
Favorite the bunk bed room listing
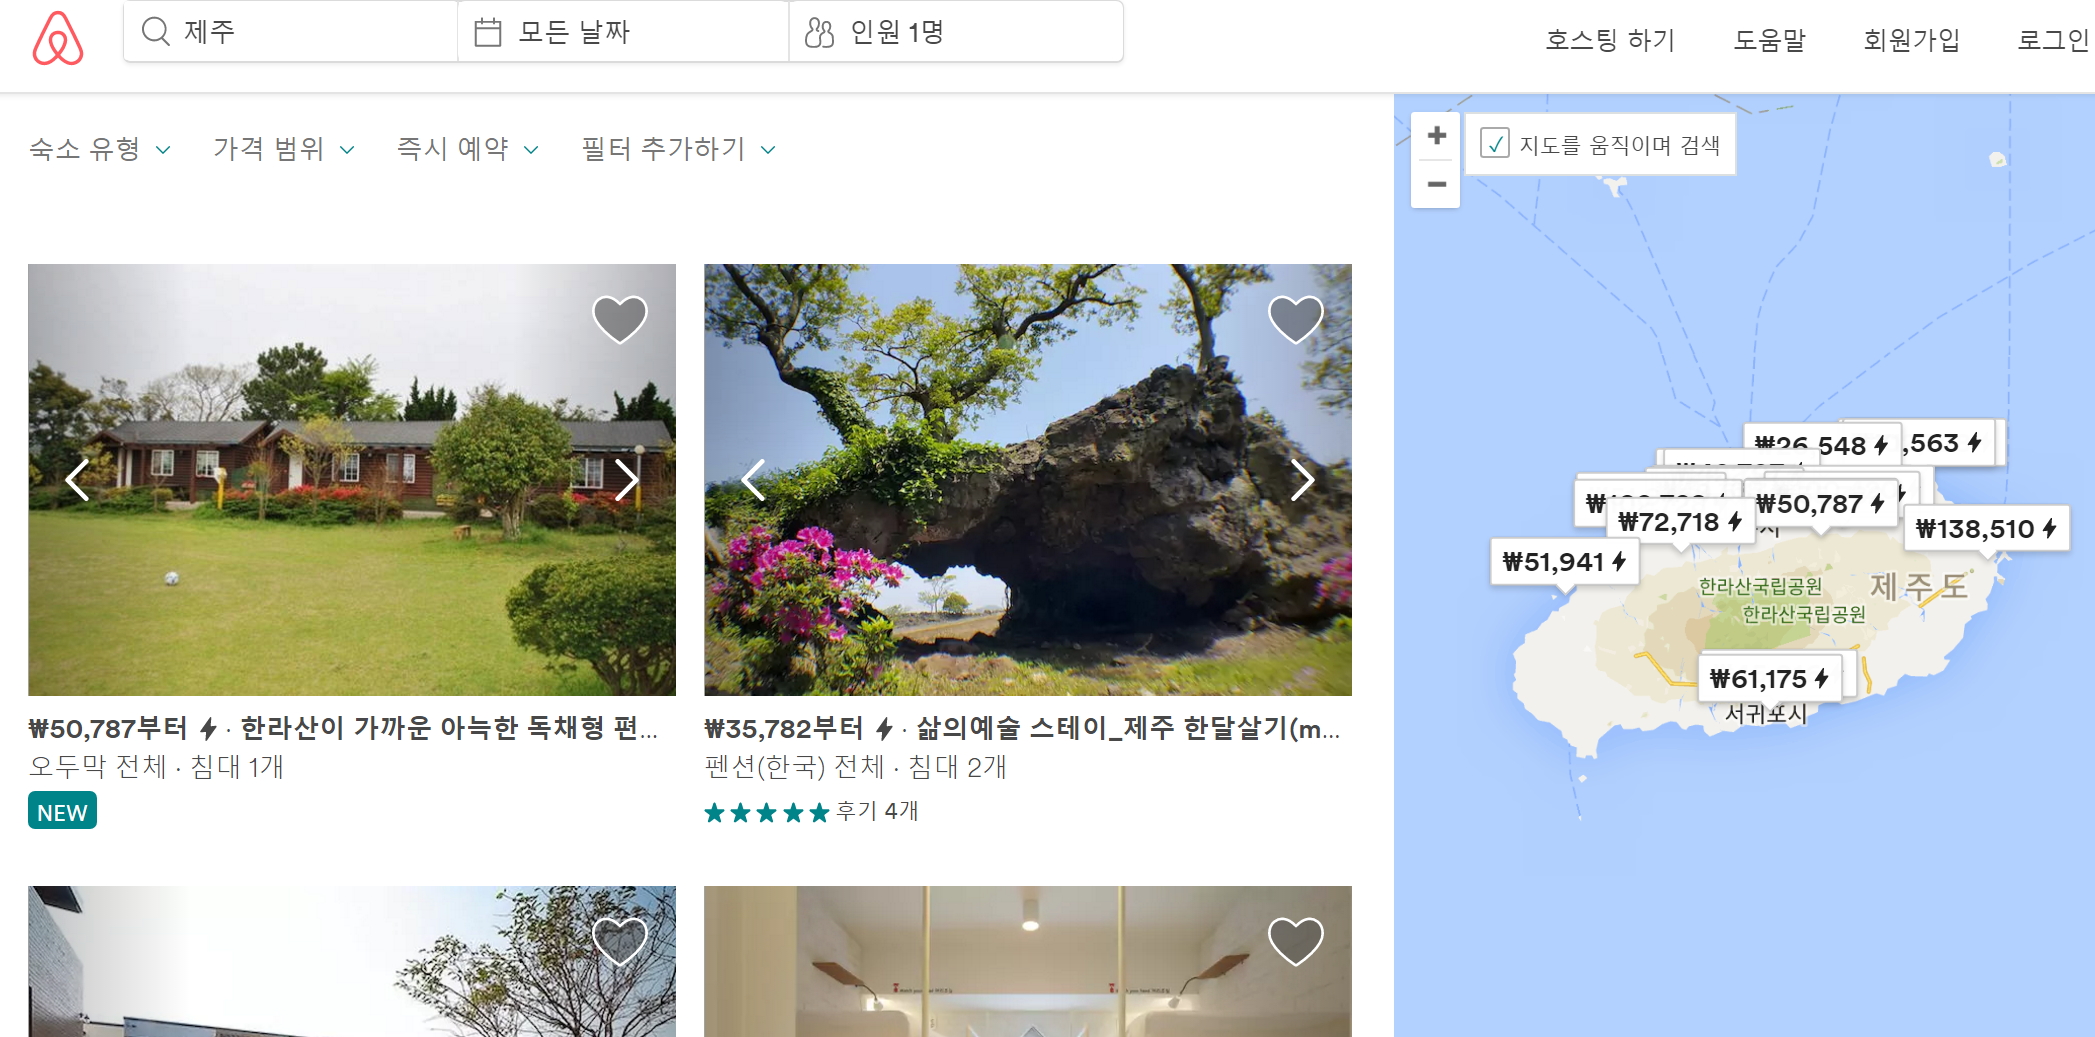tap(1296, 941)
